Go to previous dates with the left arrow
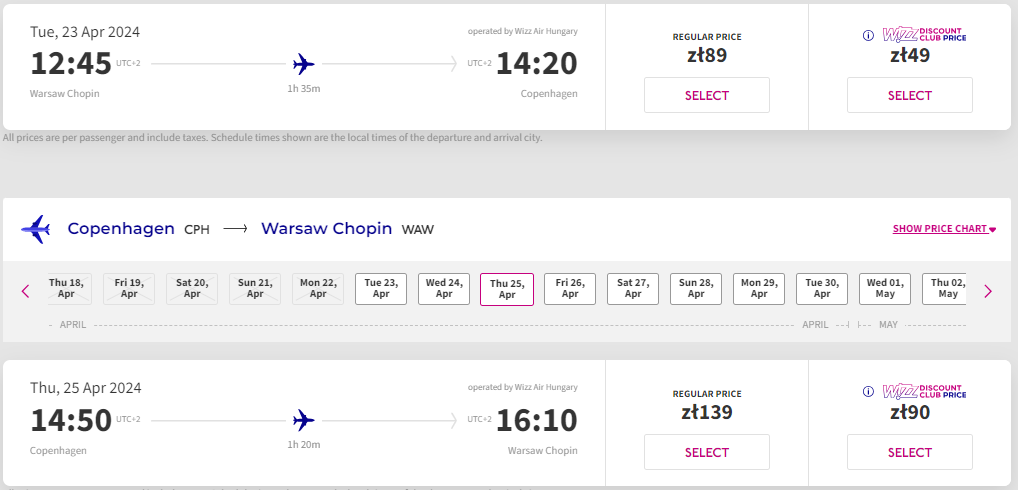 click(26, 291)
